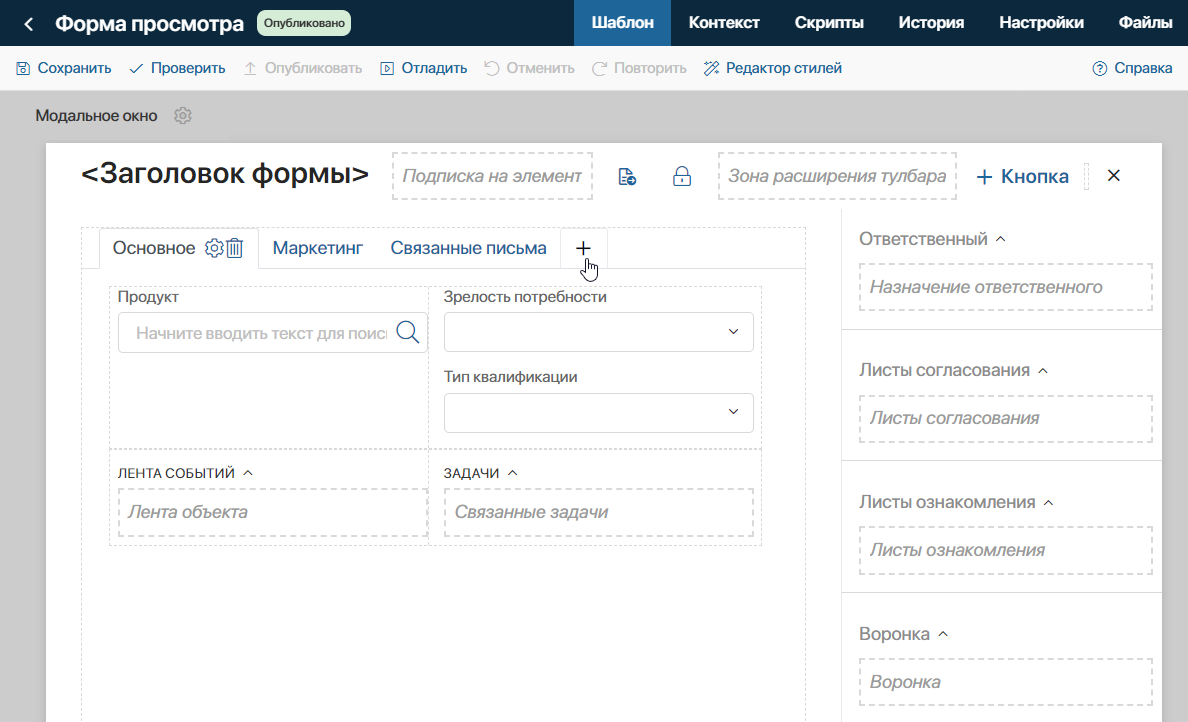Close the modal form with X

[1114, 176]
